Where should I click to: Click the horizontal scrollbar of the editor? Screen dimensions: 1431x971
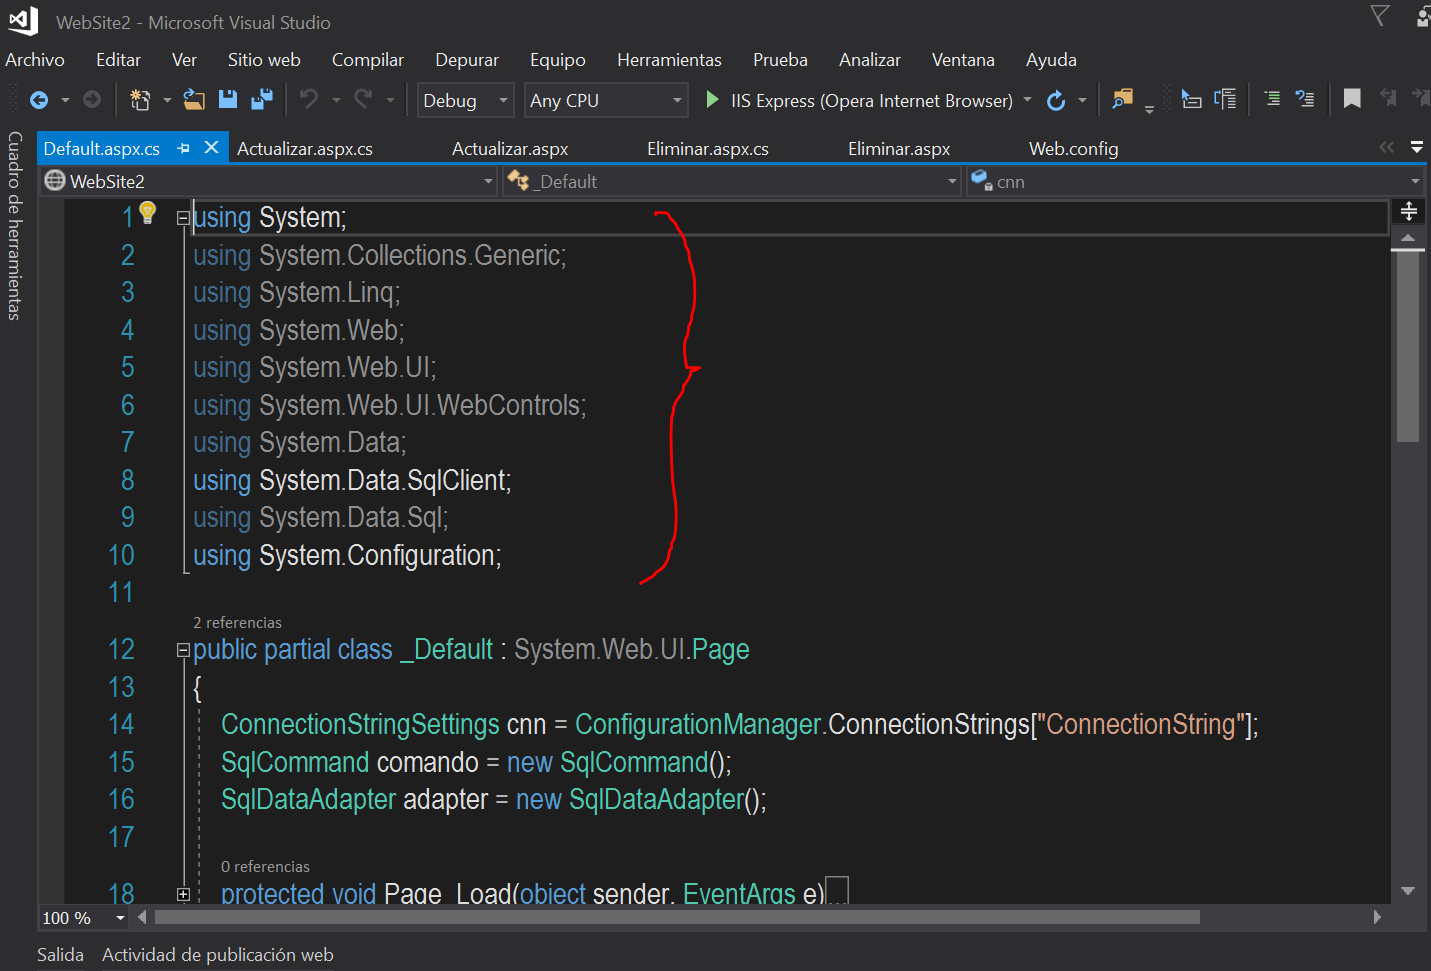676,917
